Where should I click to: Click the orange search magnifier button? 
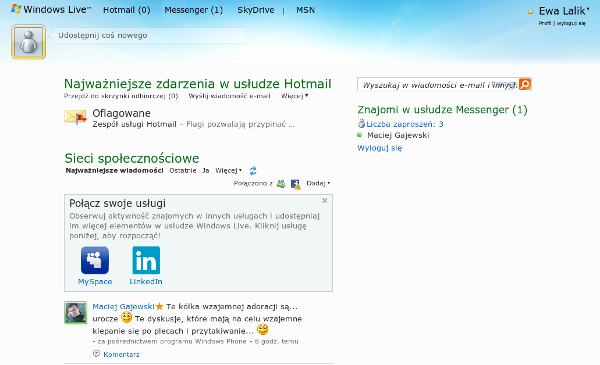(x=525, y=84)
